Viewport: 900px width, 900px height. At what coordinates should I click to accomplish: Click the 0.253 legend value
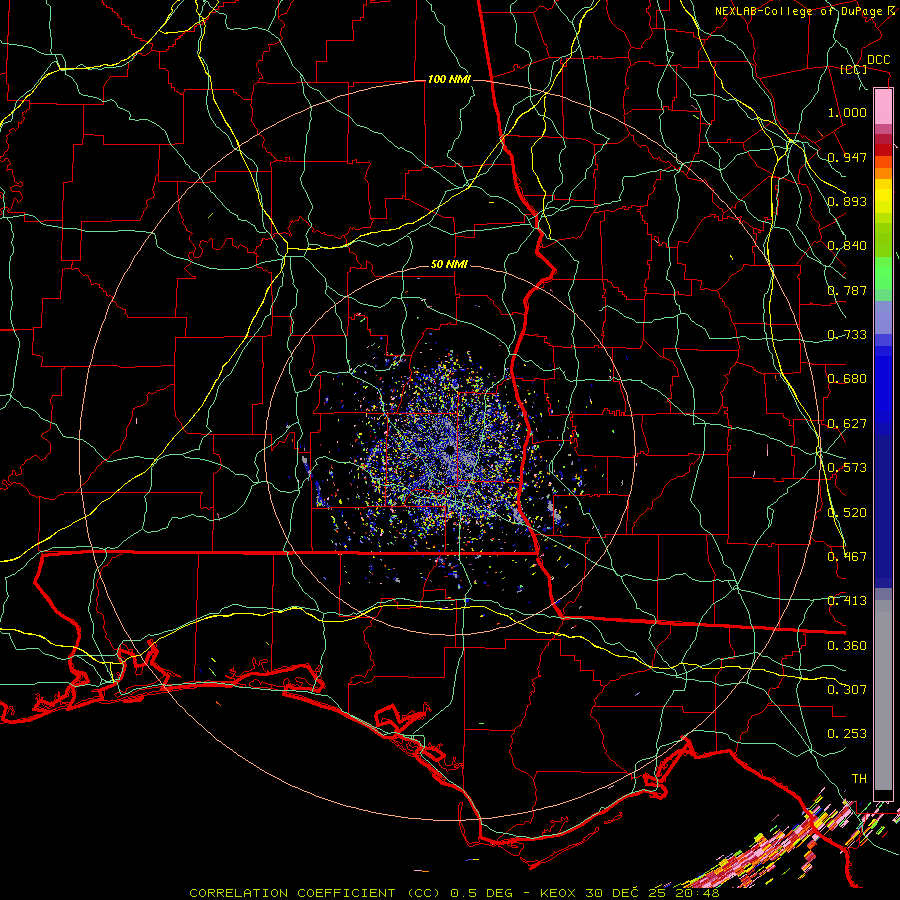click(847, 734)
